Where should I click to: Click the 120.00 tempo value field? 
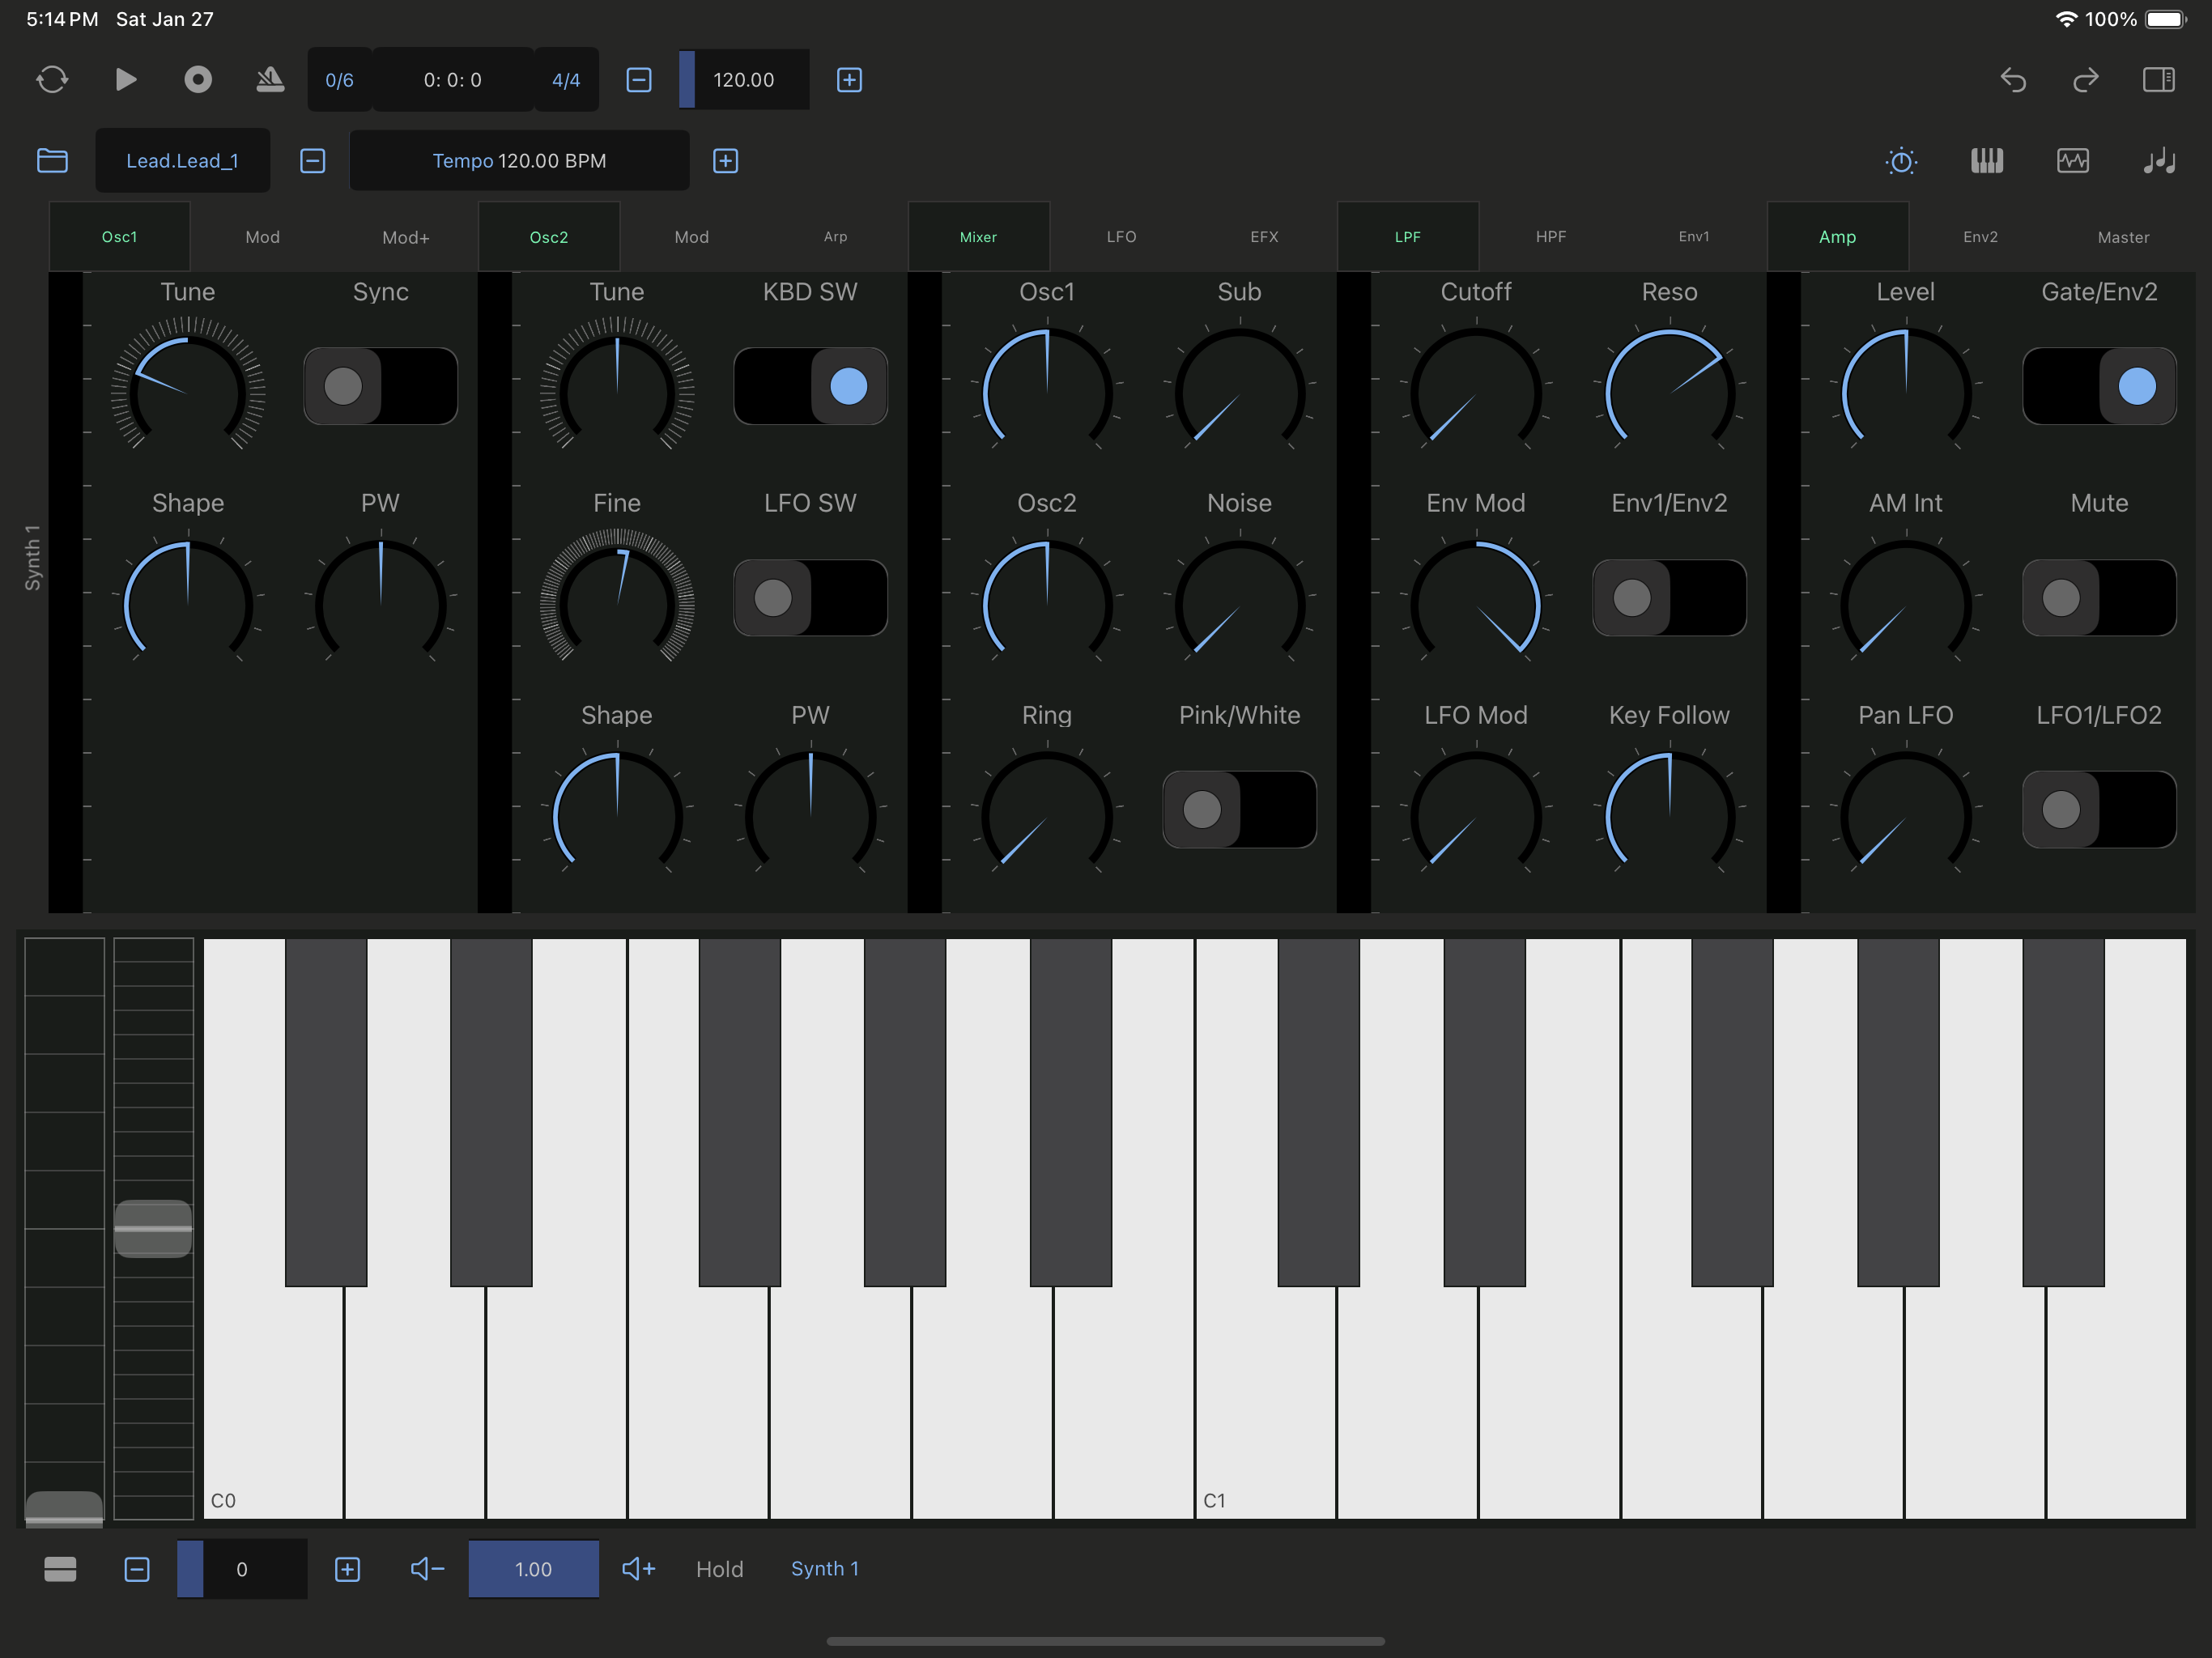click(x=743, y=80)
